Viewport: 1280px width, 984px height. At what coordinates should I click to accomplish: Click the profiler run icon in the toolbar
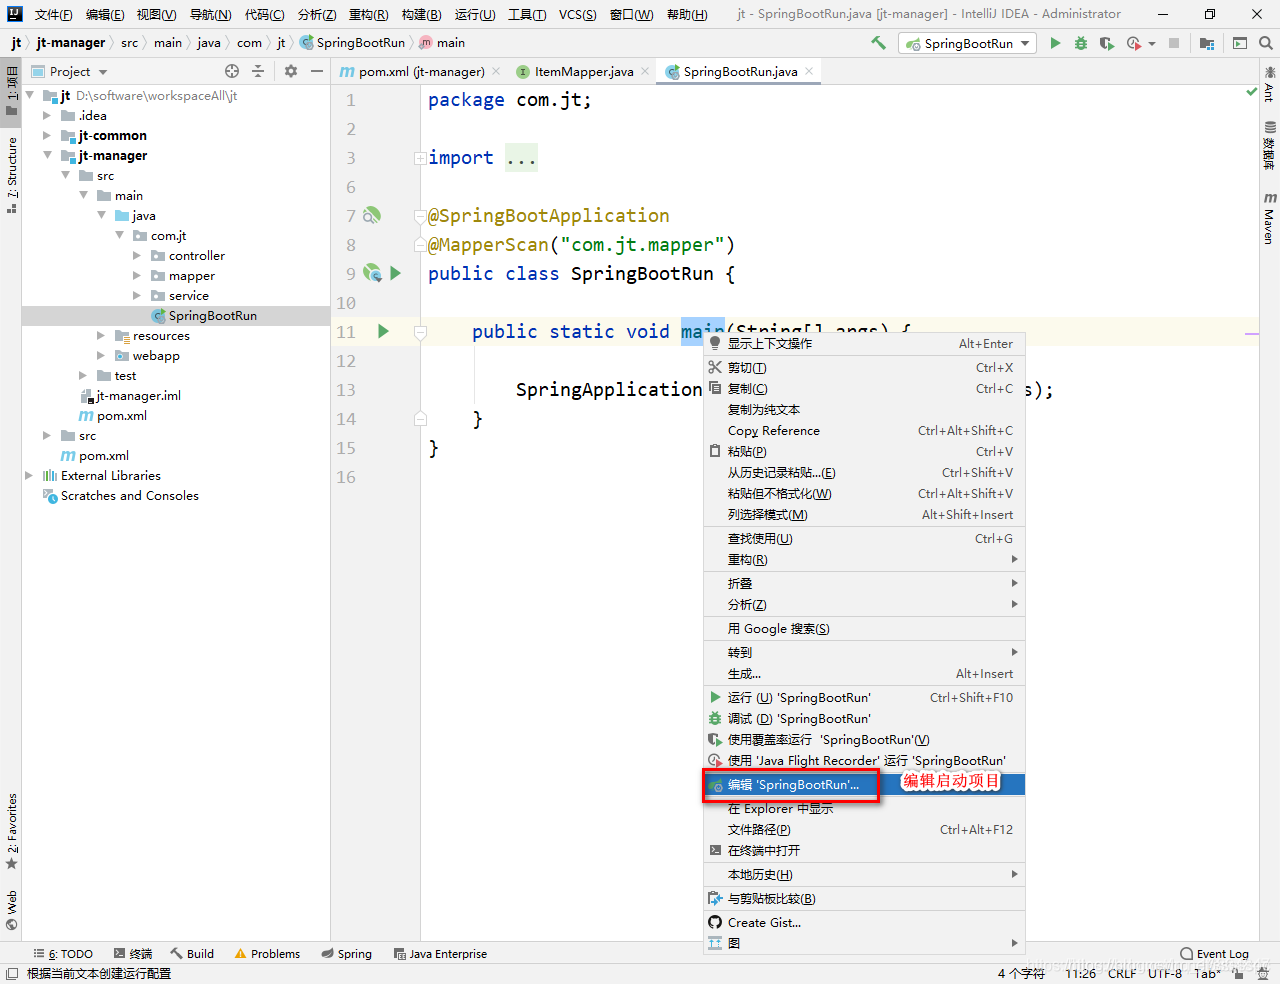tap(1132, 43)
